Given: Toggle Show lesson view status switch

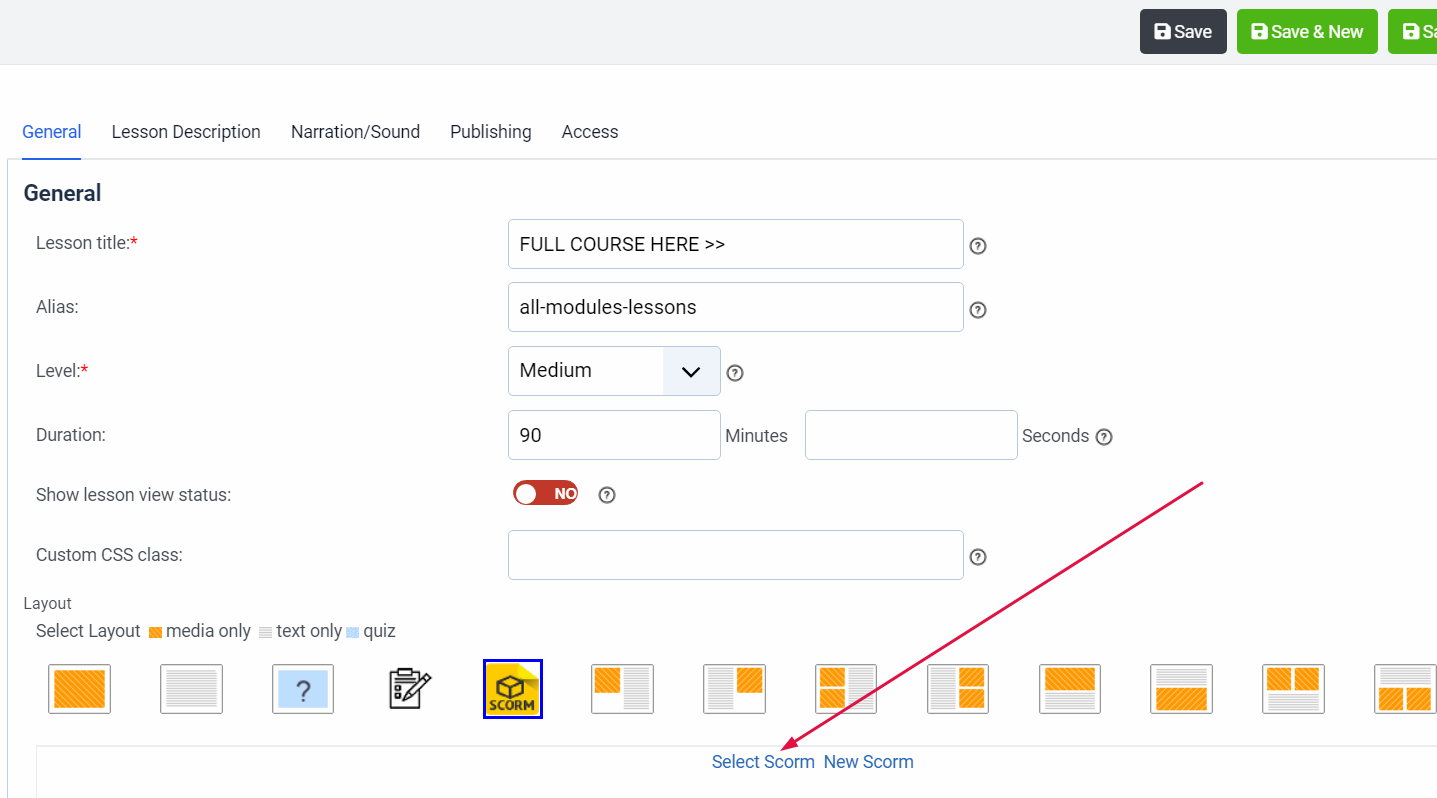Looking at the screenshot, I should [x=545, y=493].
